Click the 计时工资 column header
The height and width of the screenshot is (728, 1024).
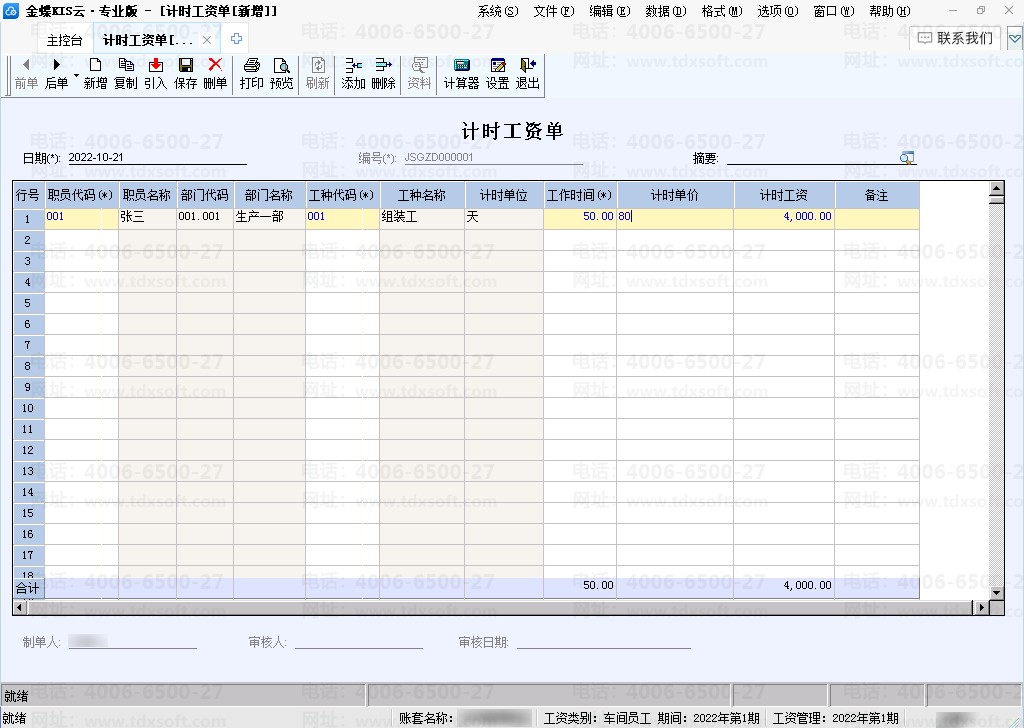point(784,195)
